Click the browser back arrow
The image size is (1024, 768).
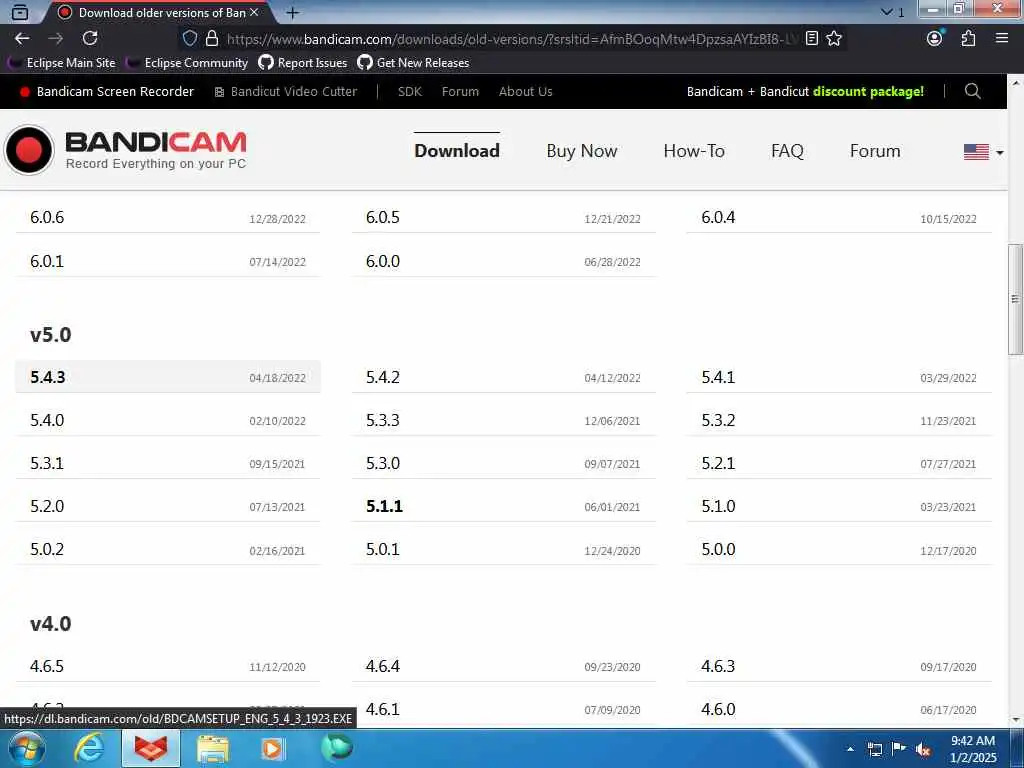[x=22, y=39]
